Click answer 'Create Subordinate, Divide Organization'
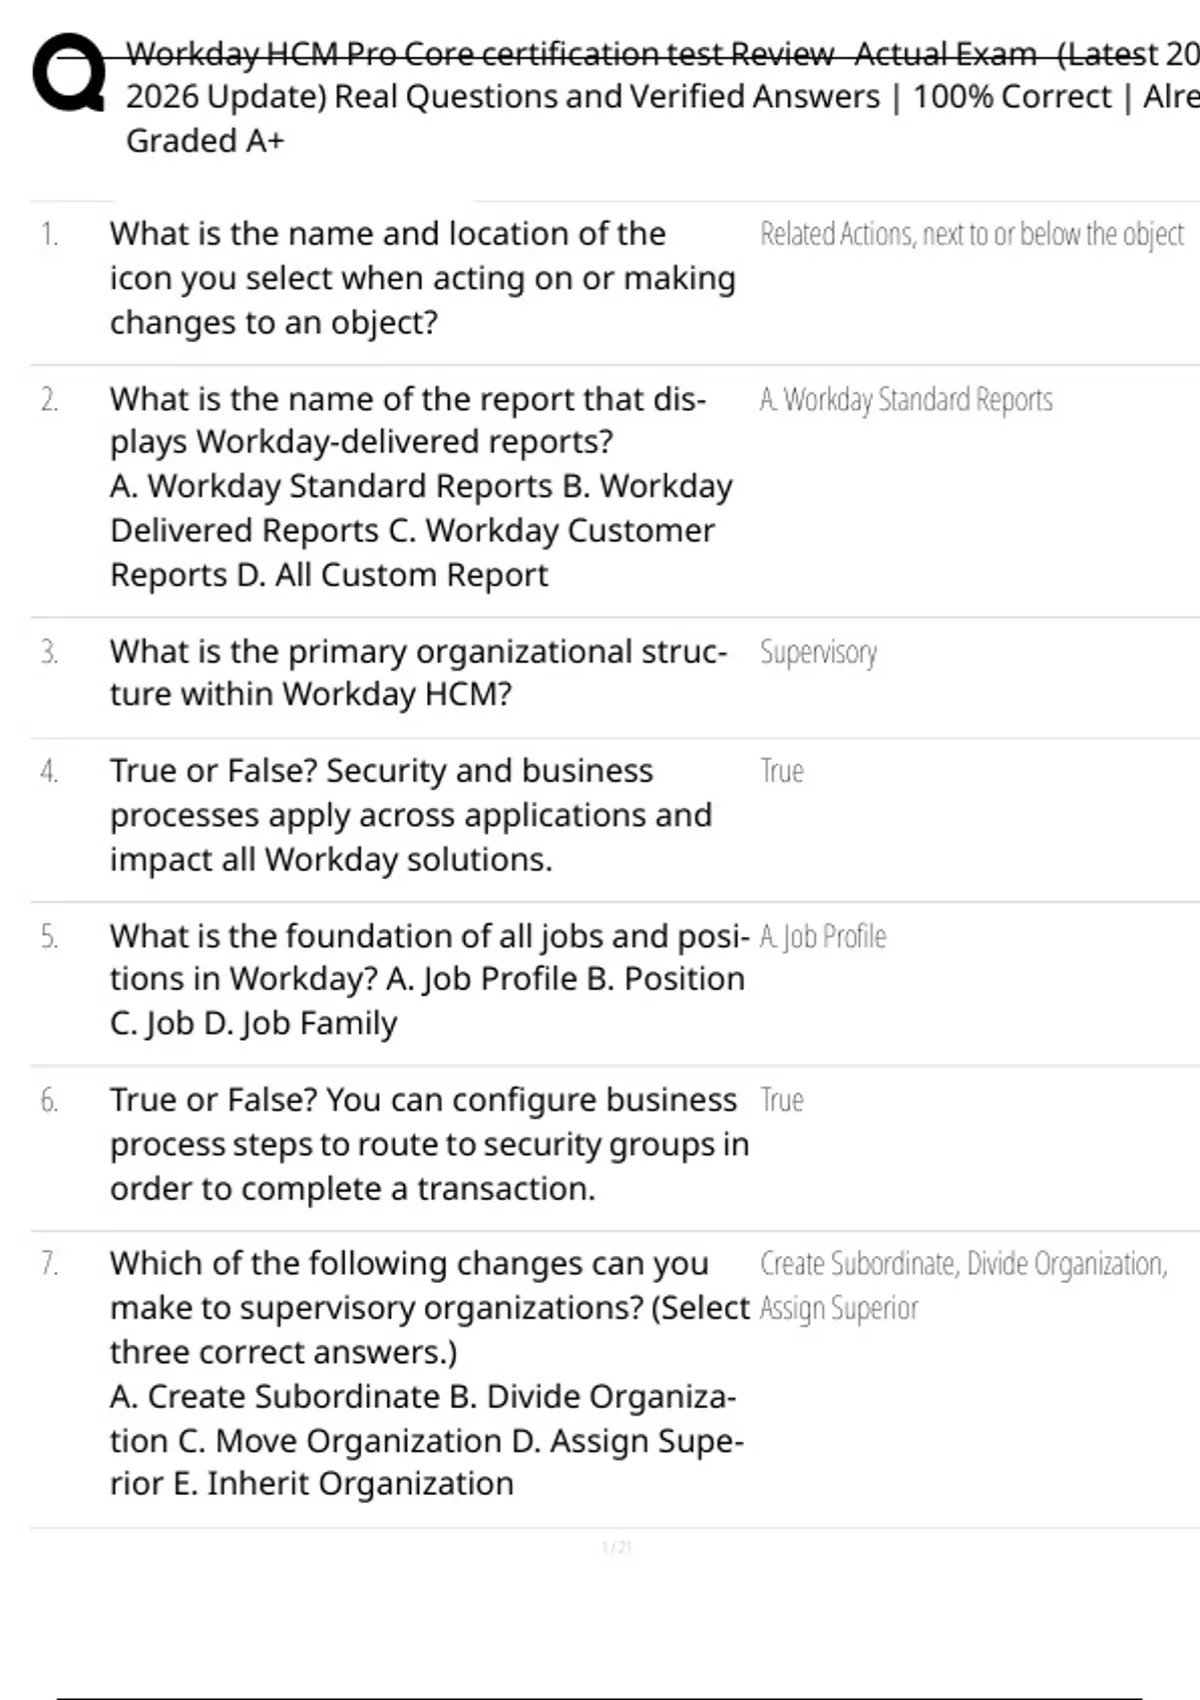Screen dimensions: 1200x1700 [x=963, y=1264]
